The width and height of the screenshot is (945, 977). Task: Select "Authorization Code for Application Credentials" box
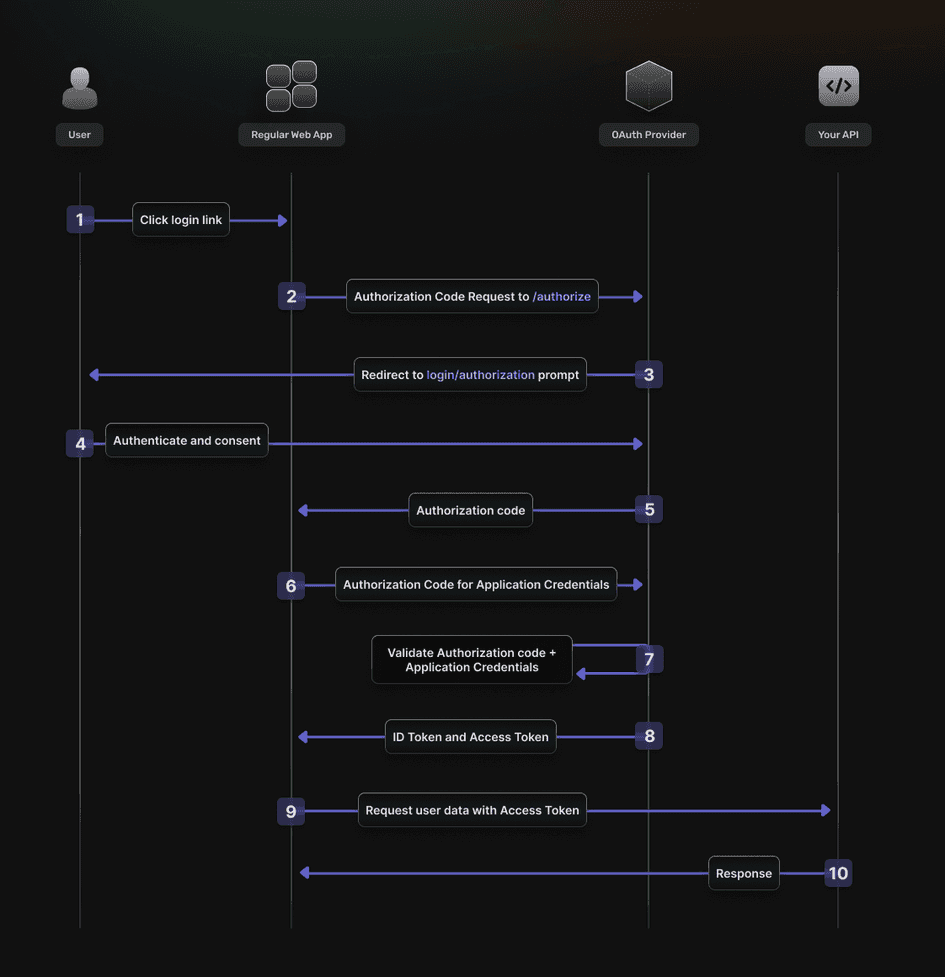coord(476,585)
